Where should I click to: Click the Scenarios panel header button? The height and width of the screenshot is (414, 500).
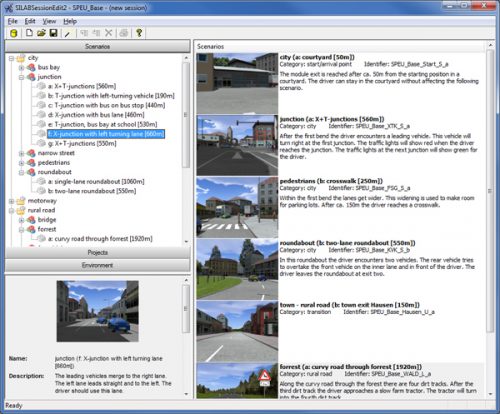[97, 46]
